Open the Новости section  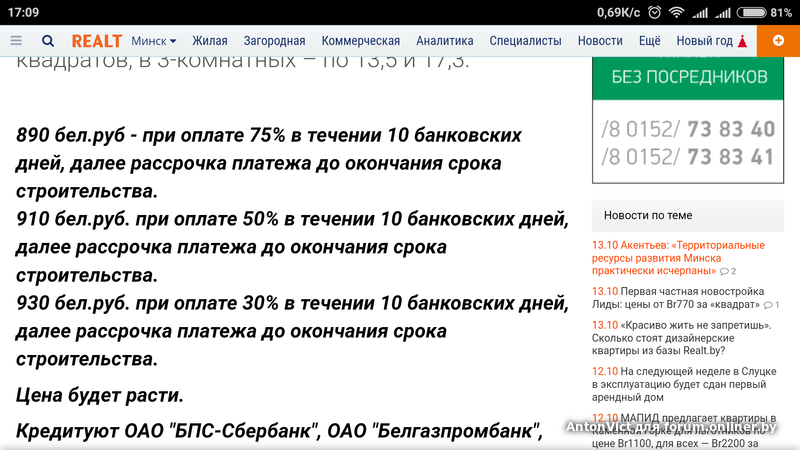(x=600, y=41)
